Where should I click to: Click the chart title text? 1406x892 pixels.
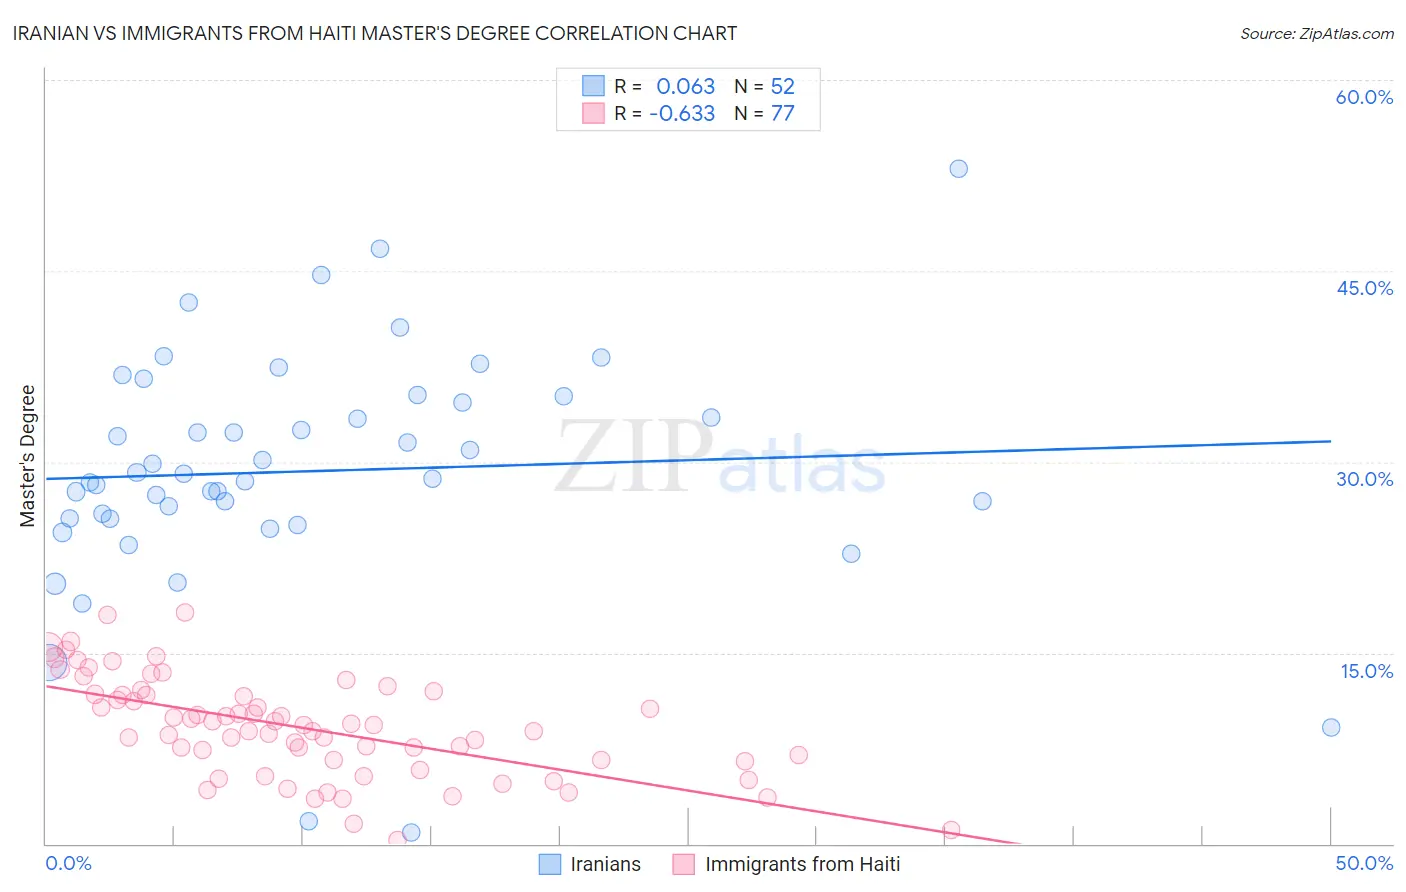coord(374,33)
